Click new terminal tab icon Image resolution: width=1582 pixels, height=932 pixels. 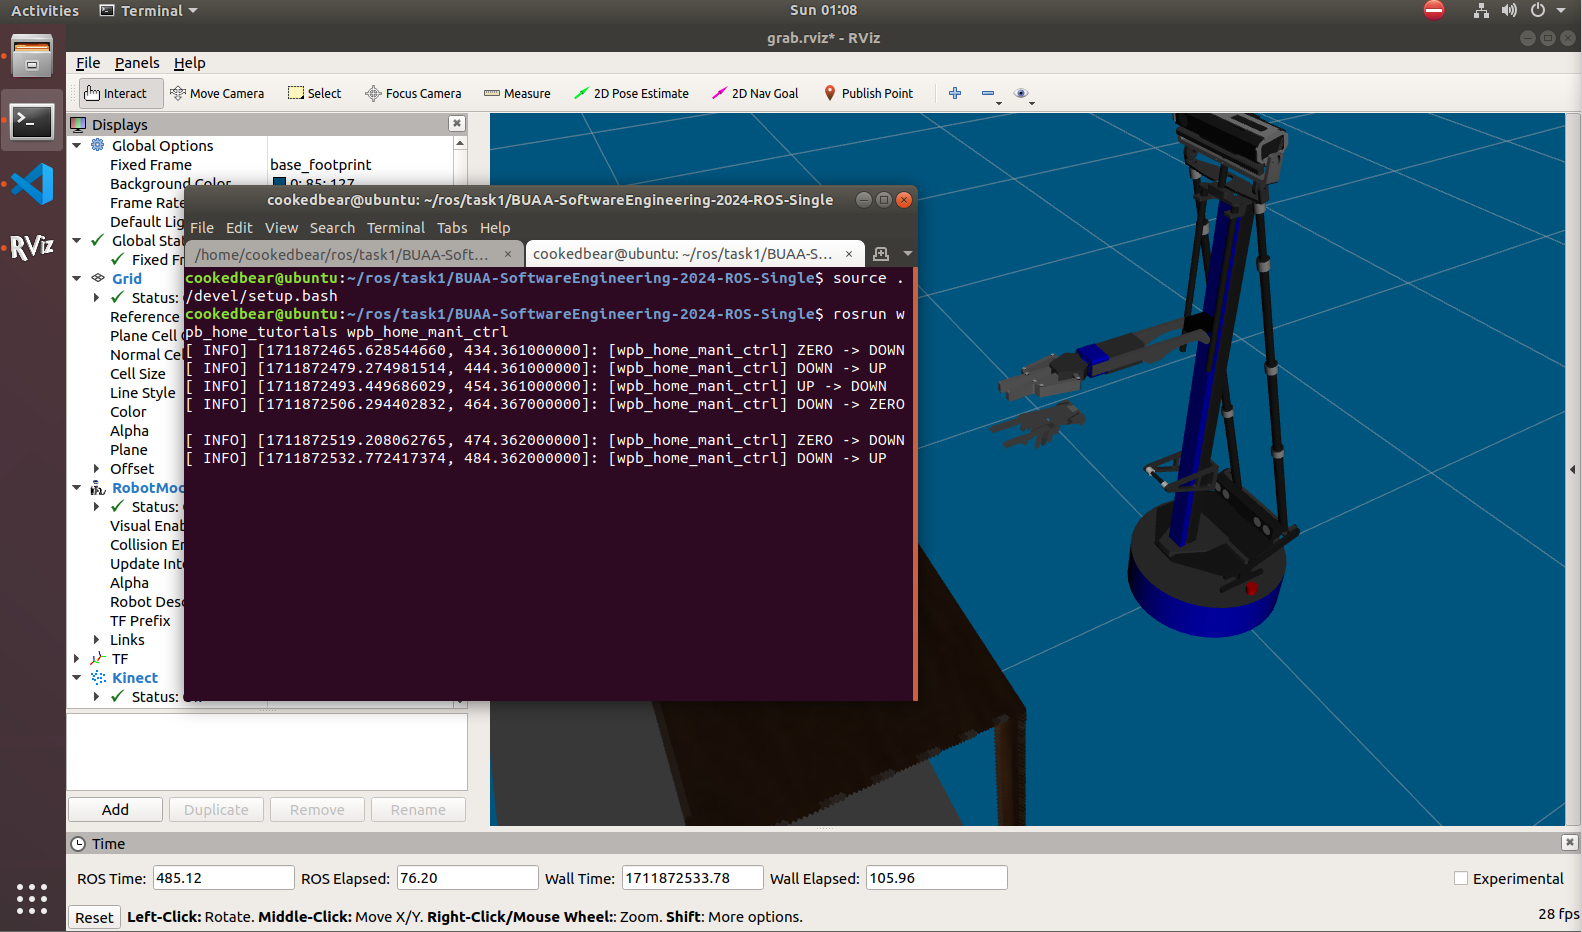[881, 254]
